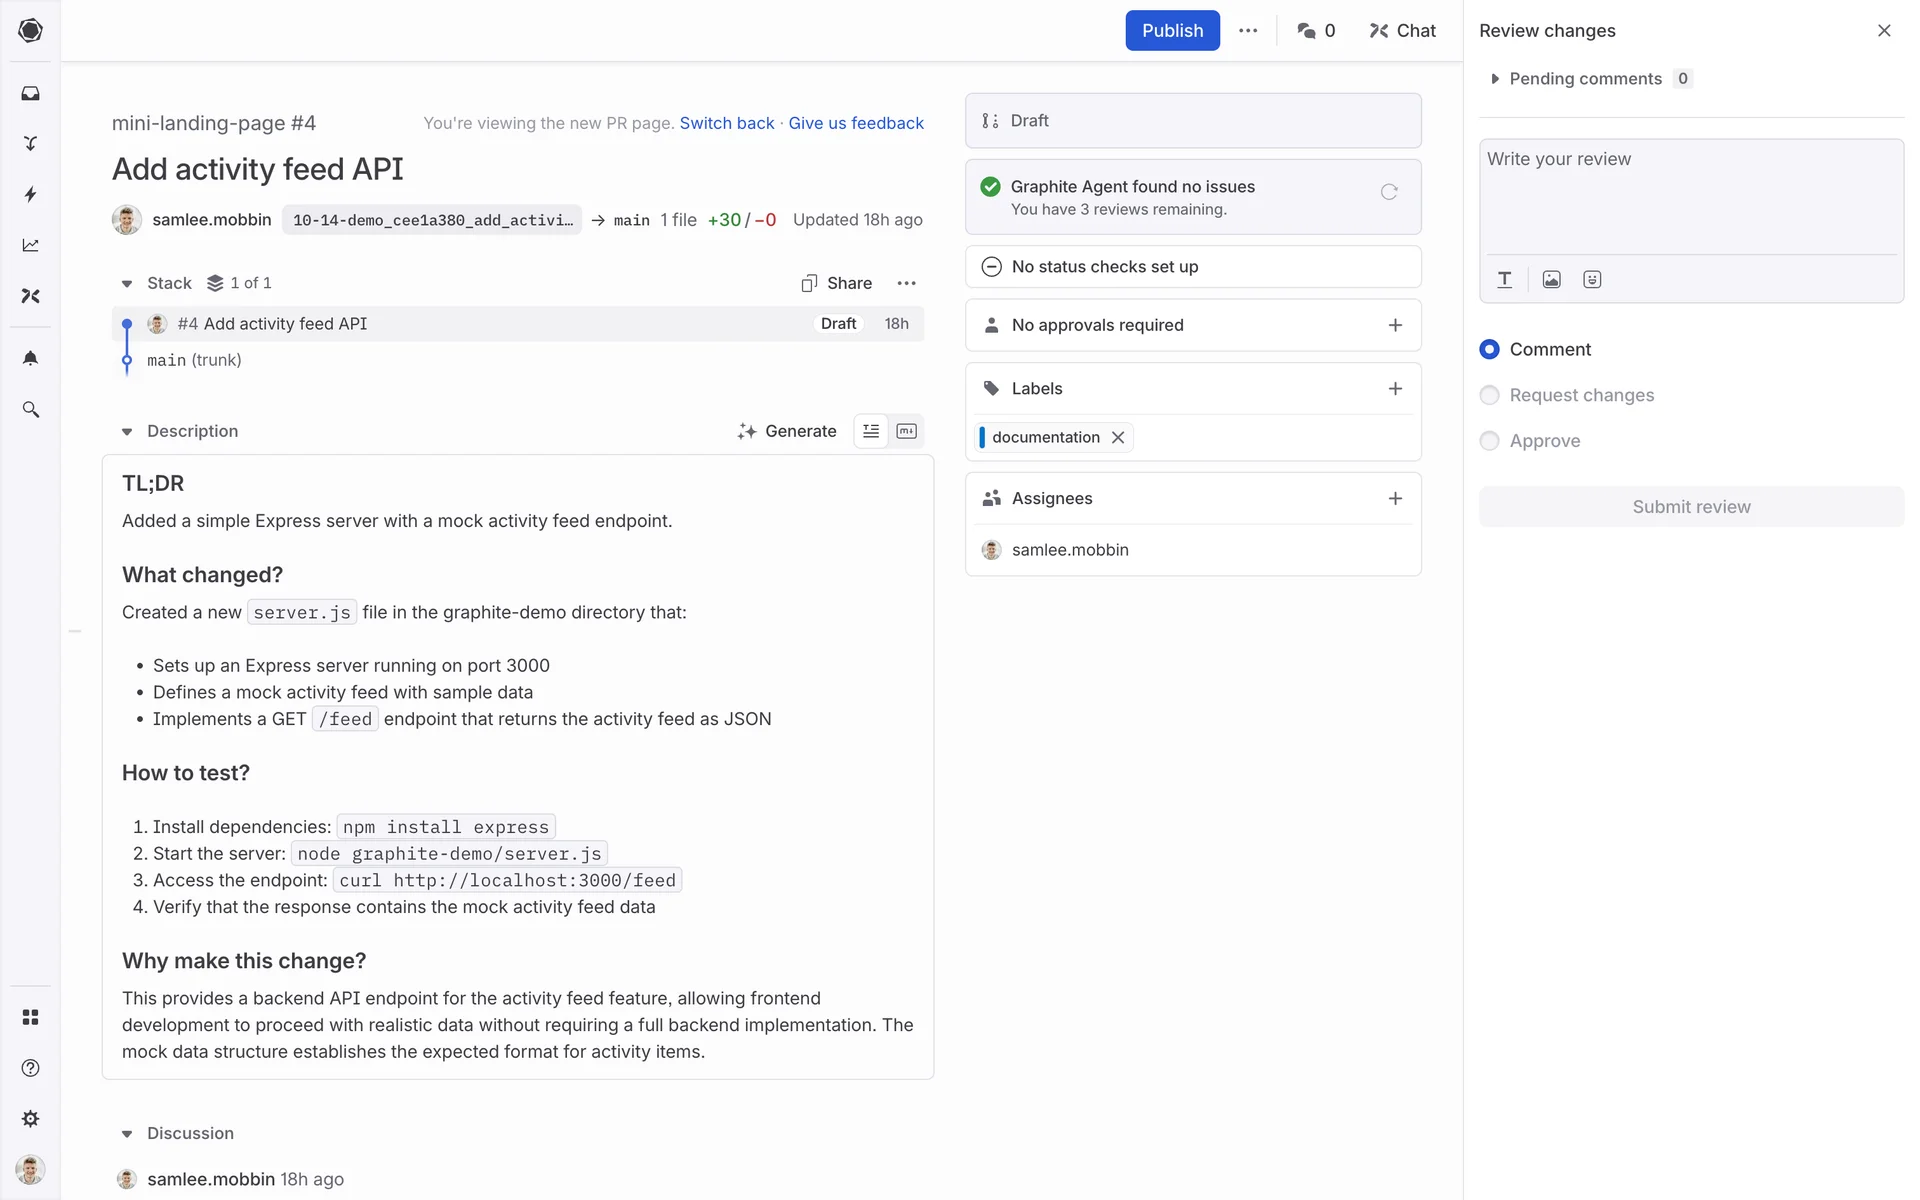
Task: Open the Chat panel
Action: coord(1402,31)
